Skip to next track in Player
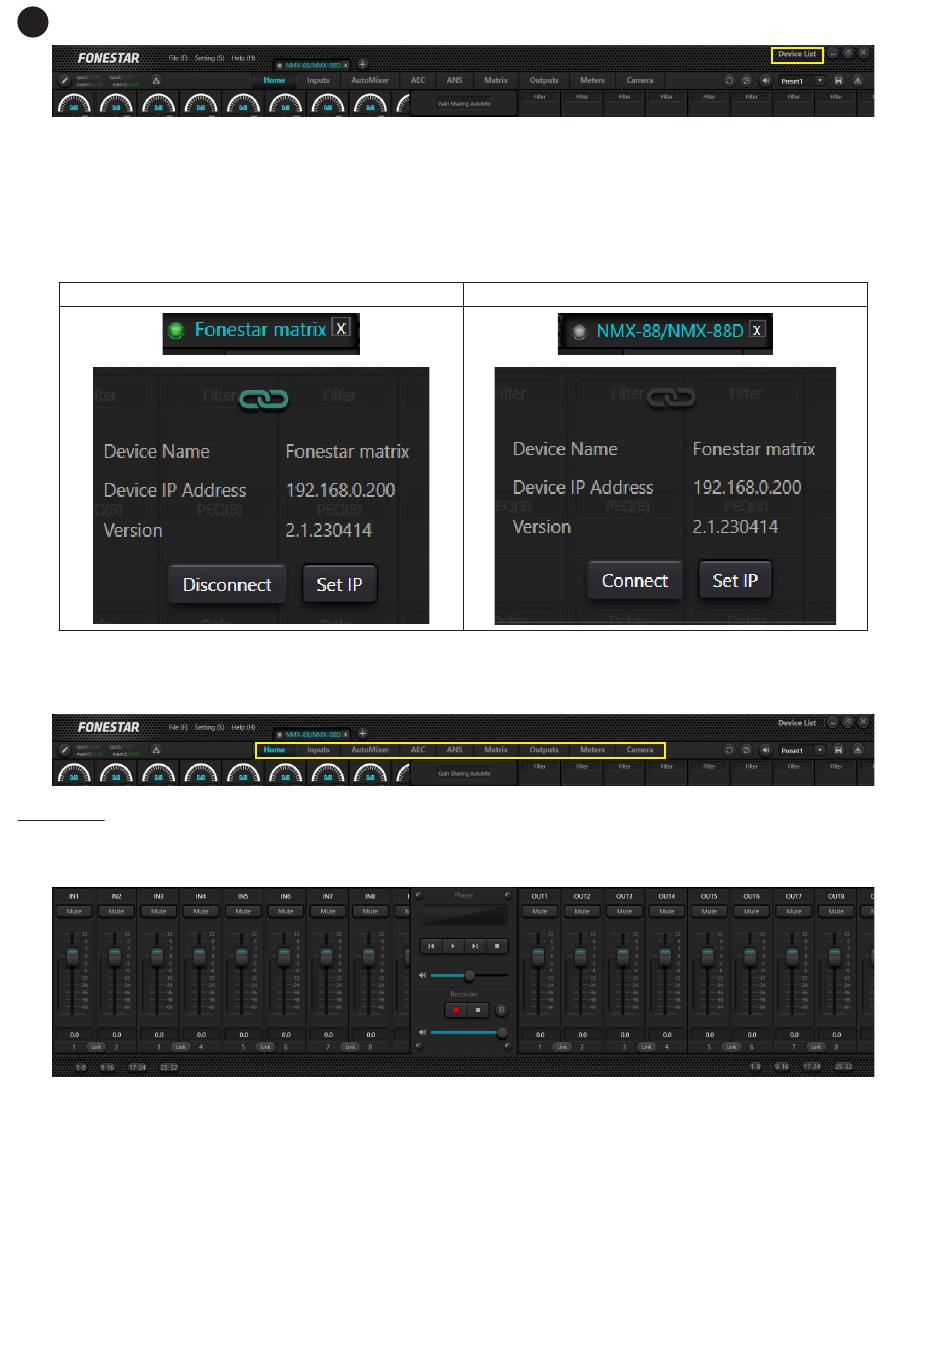The image size is (950, 1369). click(475, 945)
